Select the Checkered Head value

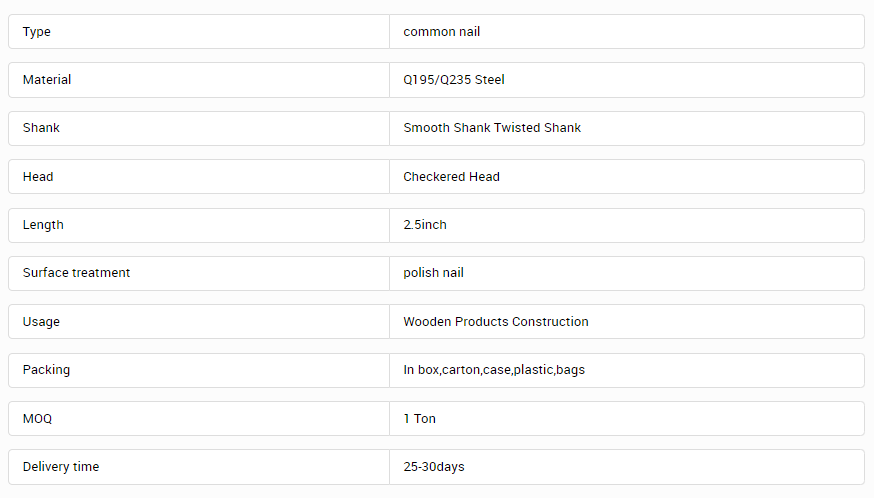tap(451, 177)
